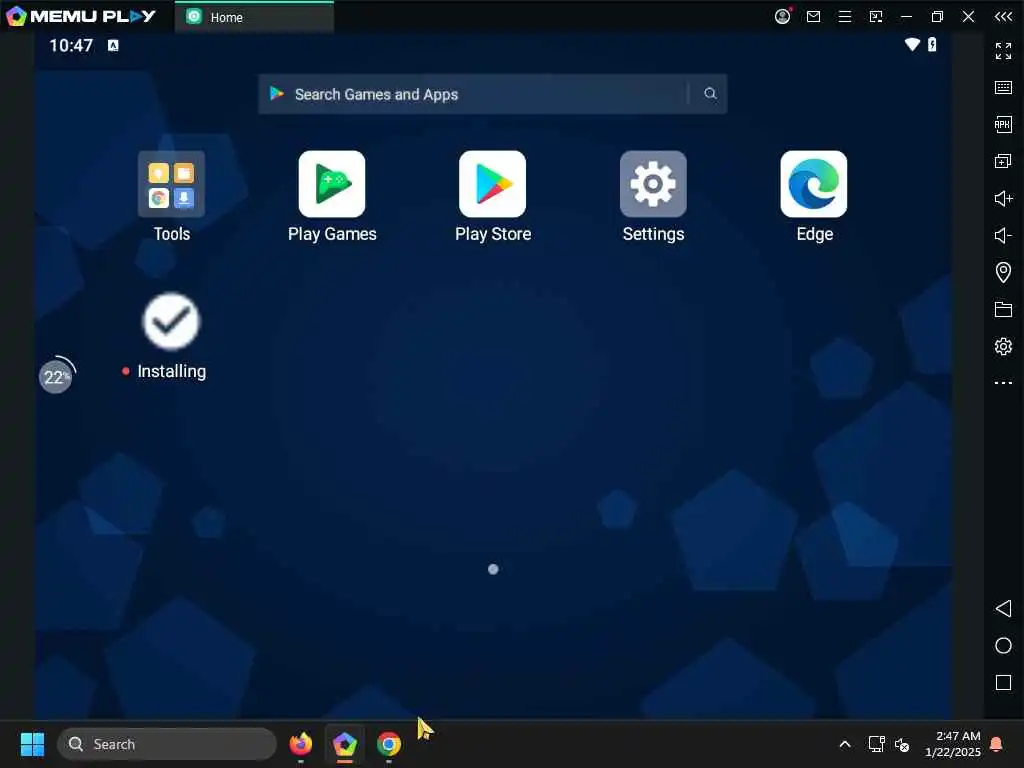Click the MEMU PLAY logo
Image resolution: width=1024 pixels, height=768 pixels.
(81, 16)
